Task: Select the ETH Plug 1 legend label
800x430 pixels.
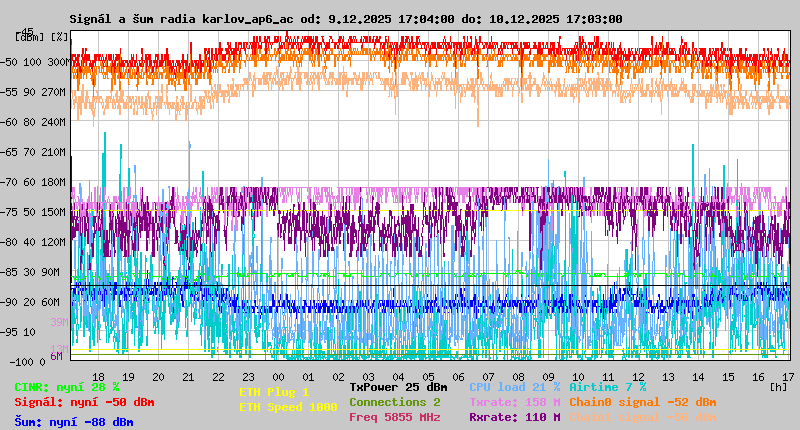Action: click(x=274, y=392)
